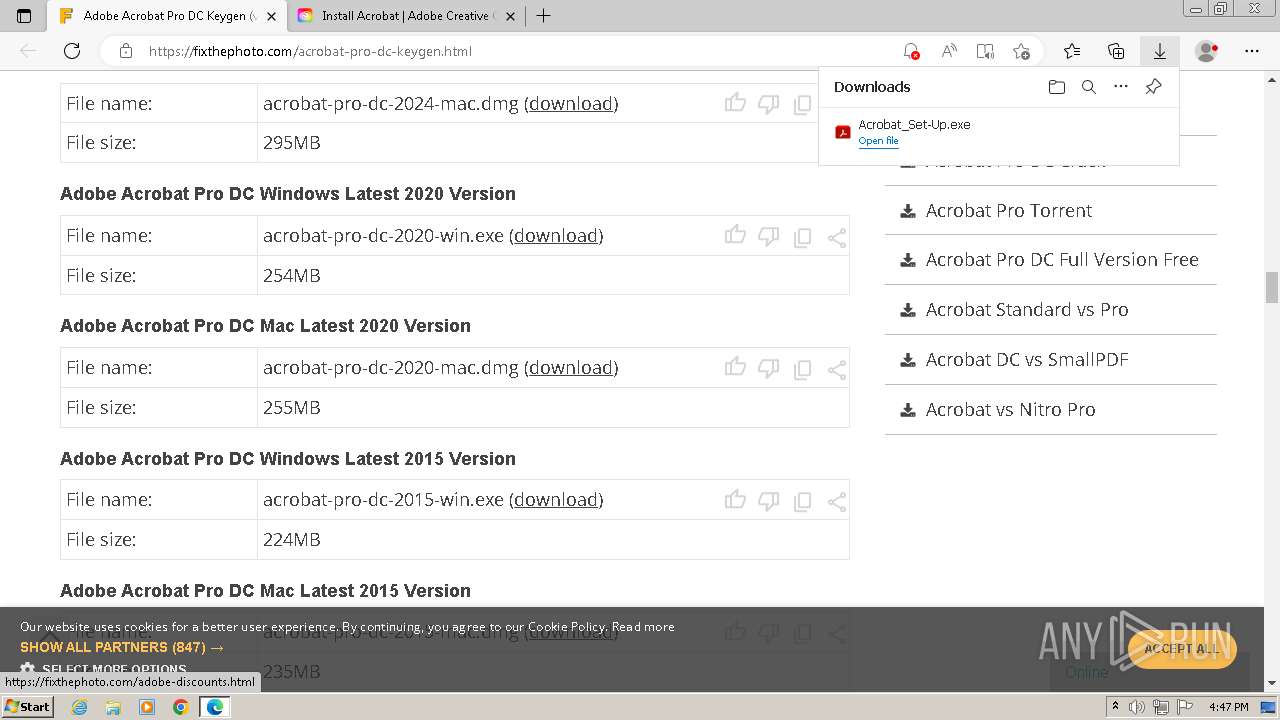Copy icon for acrobat-pro-dc-2020-mac.dmg row
The width and height of the screenshot is (1280, 720).
point(802,369)
